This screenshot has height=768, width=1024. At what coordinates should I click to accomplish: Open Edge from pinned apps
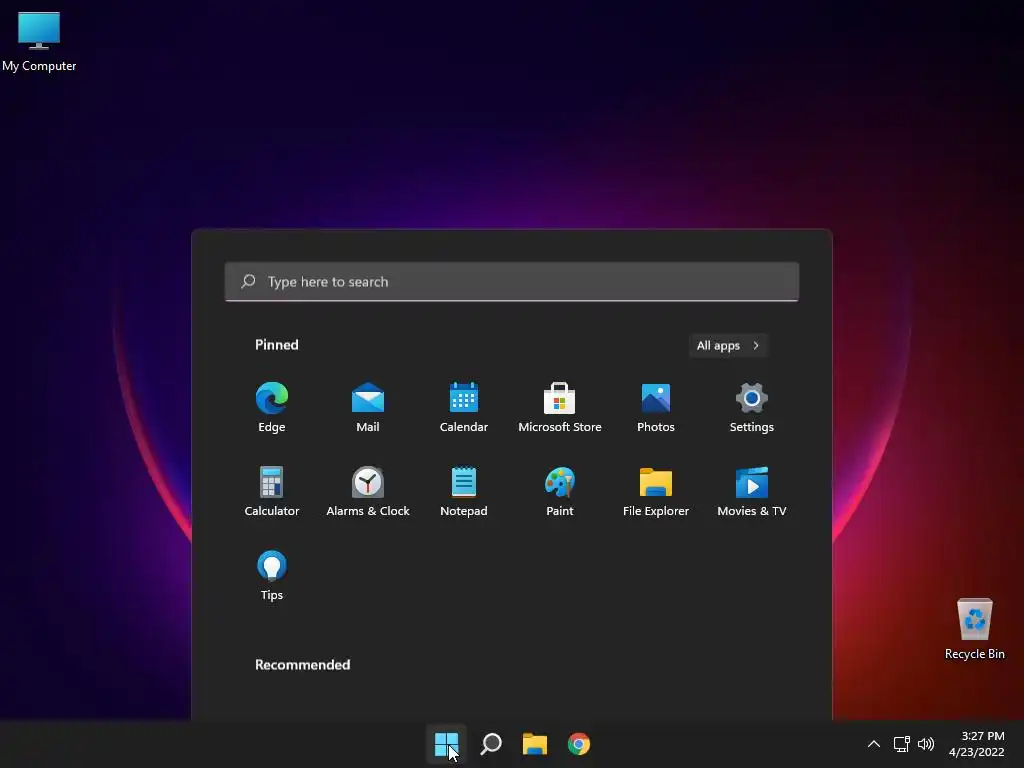tap(272, 408)
